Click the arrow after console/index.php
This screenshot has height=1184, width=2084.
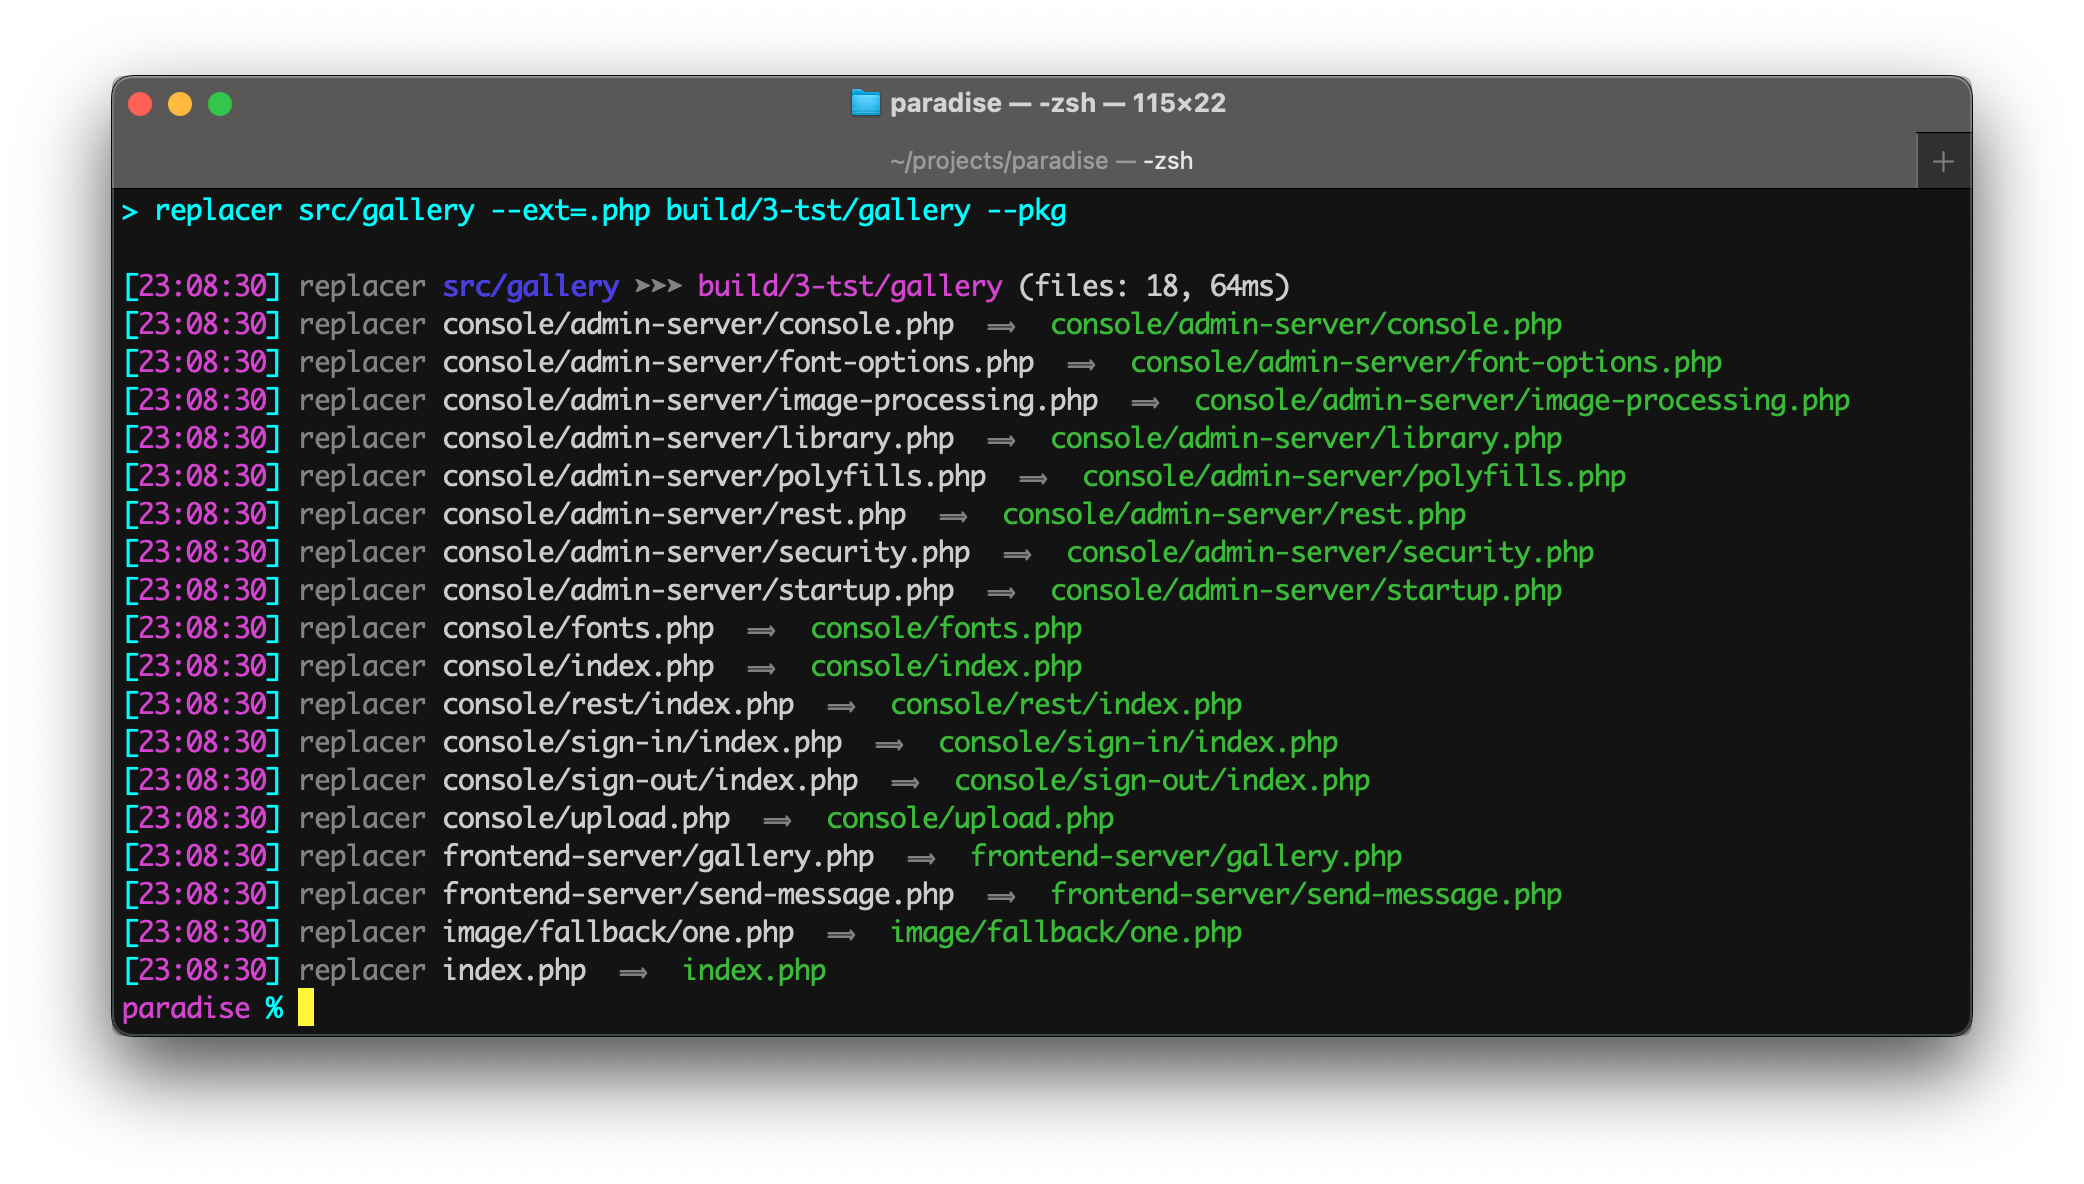click(x=761, y=668)
